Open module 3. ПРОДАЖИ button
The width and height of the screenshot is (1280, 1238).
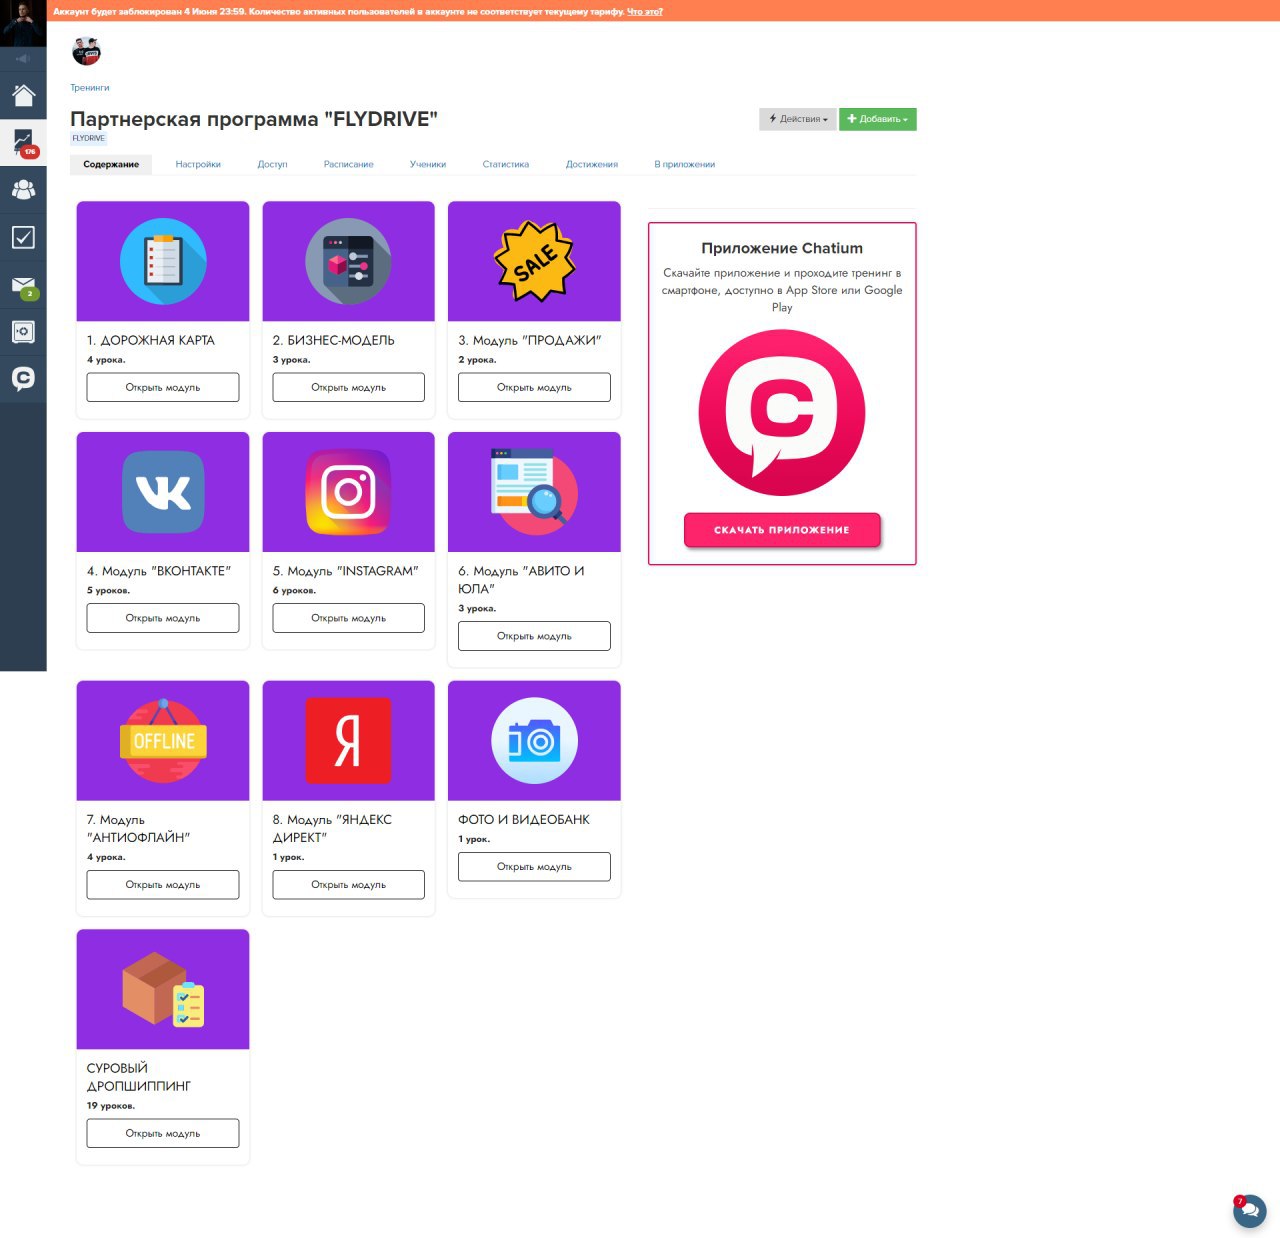click(x=534, y=387)
